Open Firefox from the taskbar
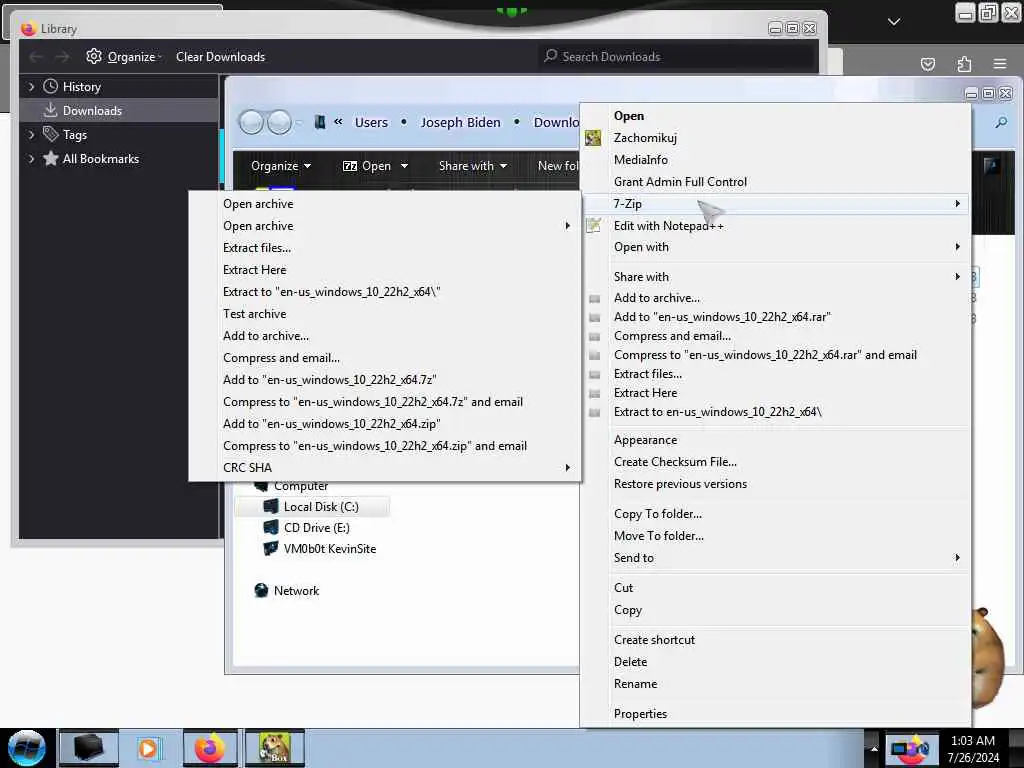The image size is (1024, 768). [x=210, y=748]
